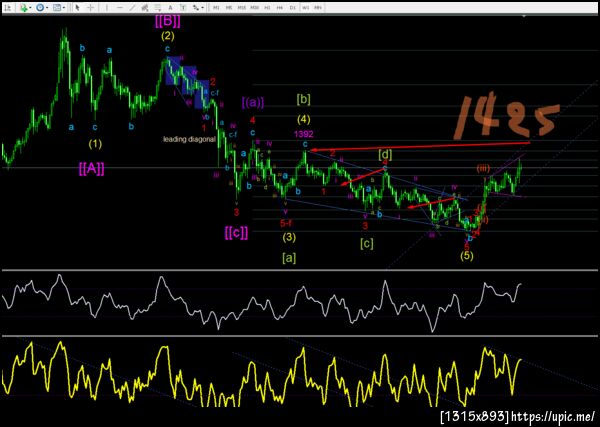Expand the indicators list dropdown arrow

[31, 8]
